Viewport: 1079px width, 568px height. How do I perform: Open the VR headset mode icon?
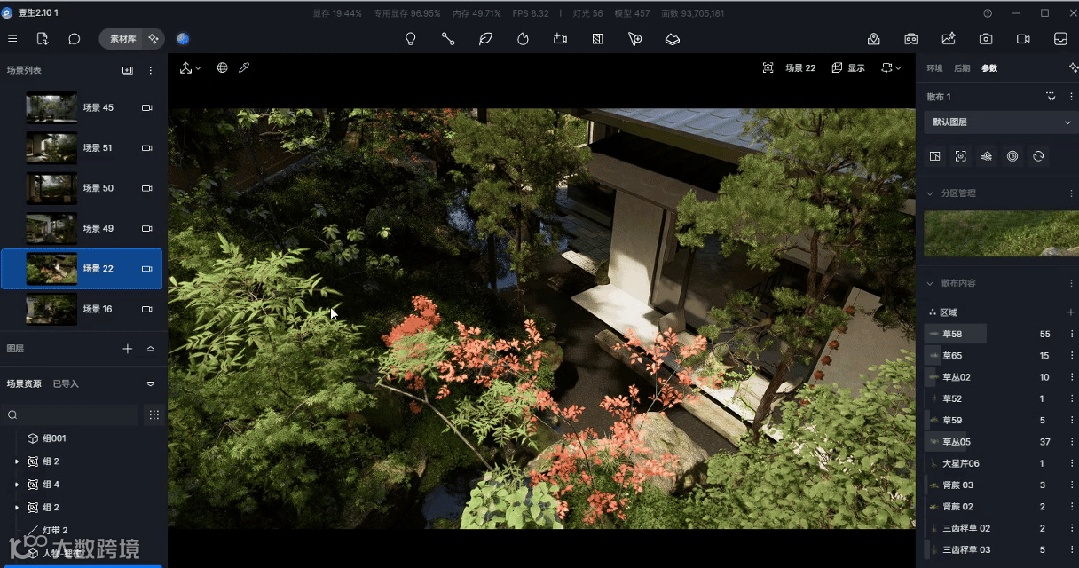pyautogui.click(x=911, y=39)
